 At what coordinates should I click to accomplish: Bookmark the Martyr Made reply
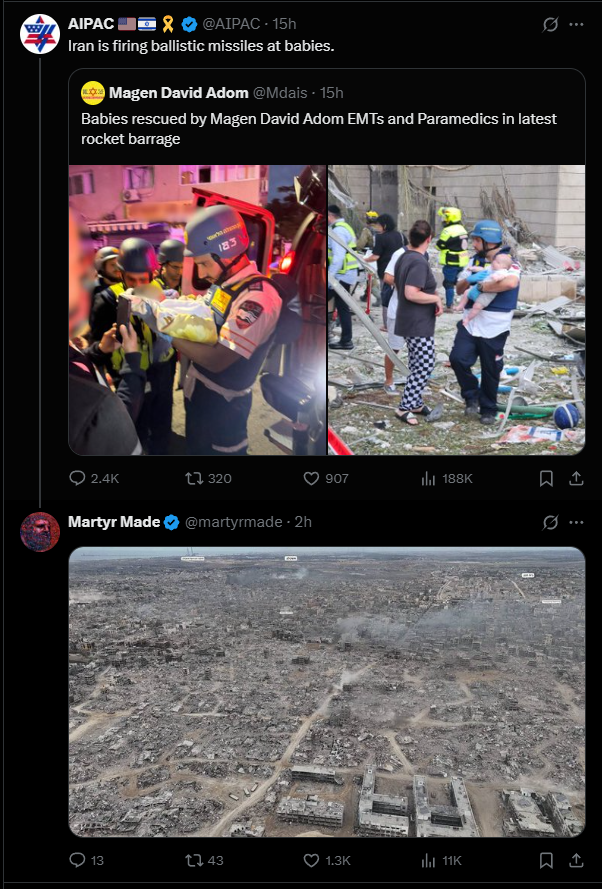click(546, 860)
